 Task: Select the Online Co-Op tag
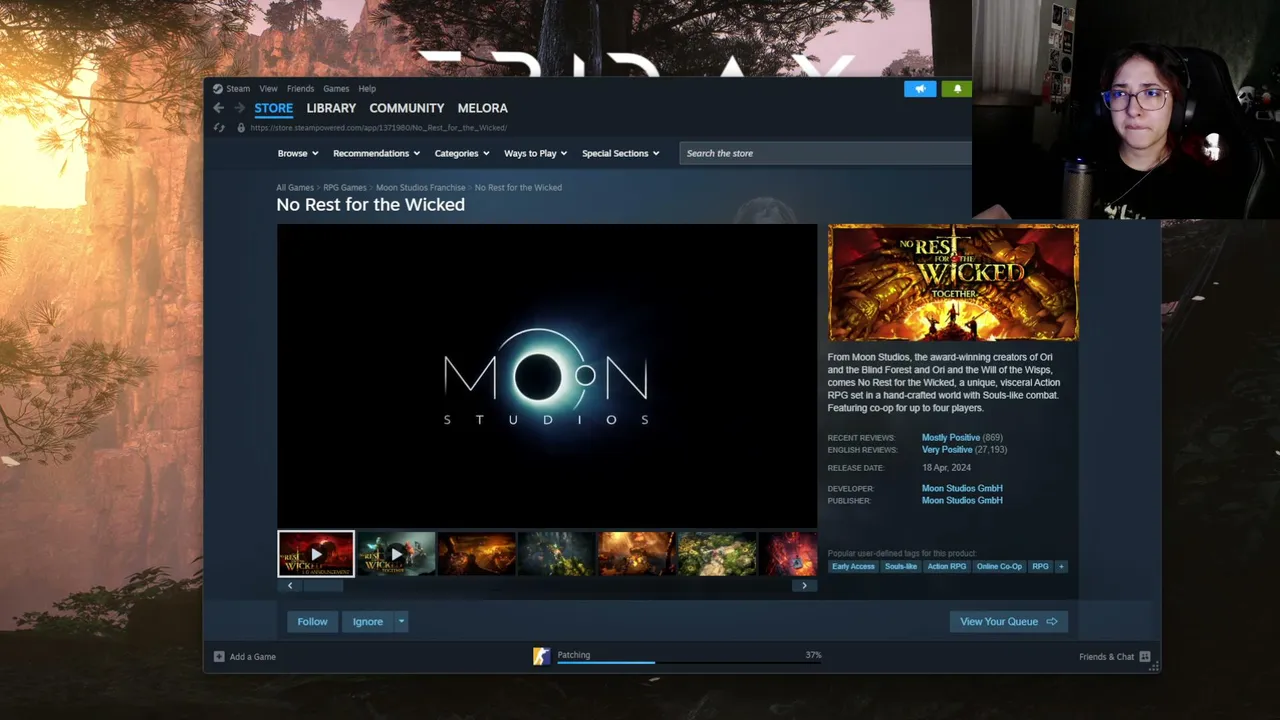click(999, 567)
